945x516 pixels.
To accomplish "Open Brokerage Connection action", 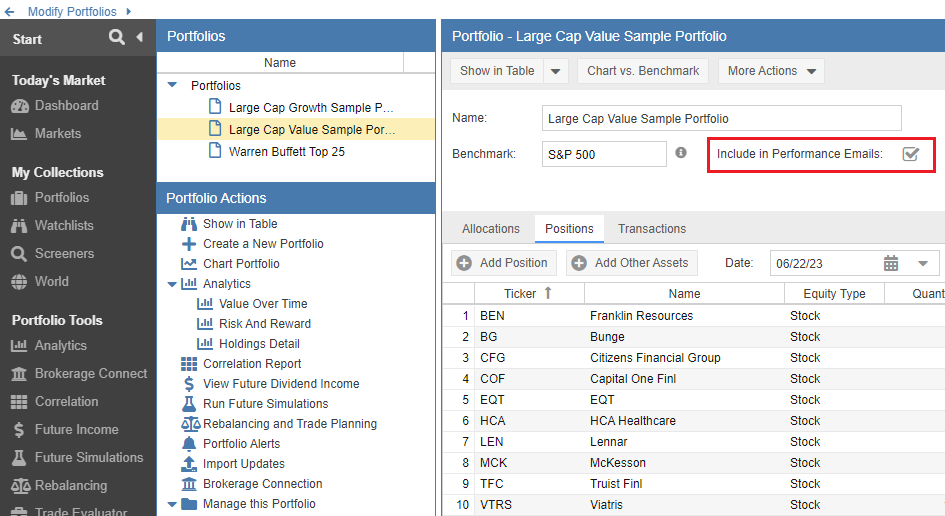I will point(251,483).
